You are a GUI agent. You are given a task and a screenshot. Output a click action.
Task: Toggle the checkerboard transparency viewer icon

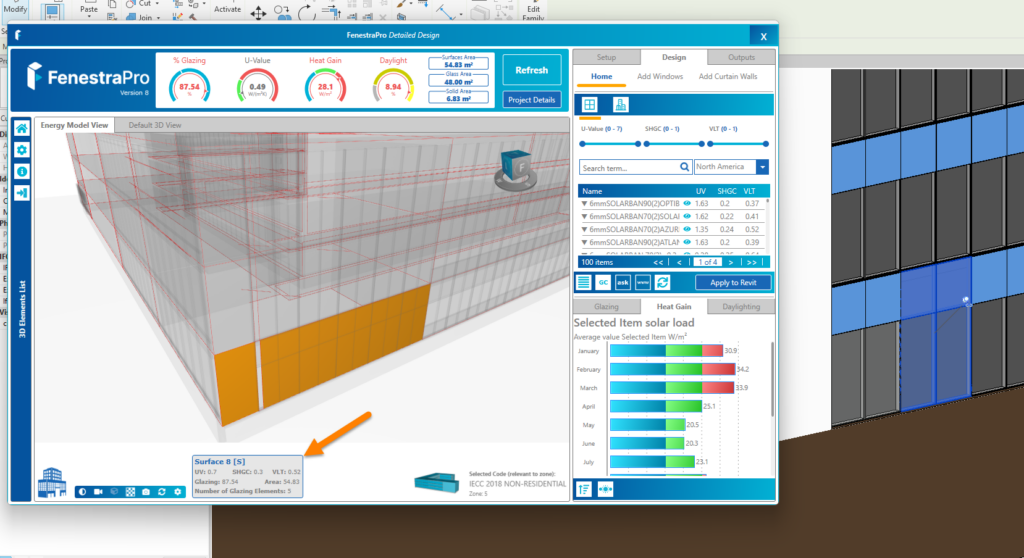point(130,491)
